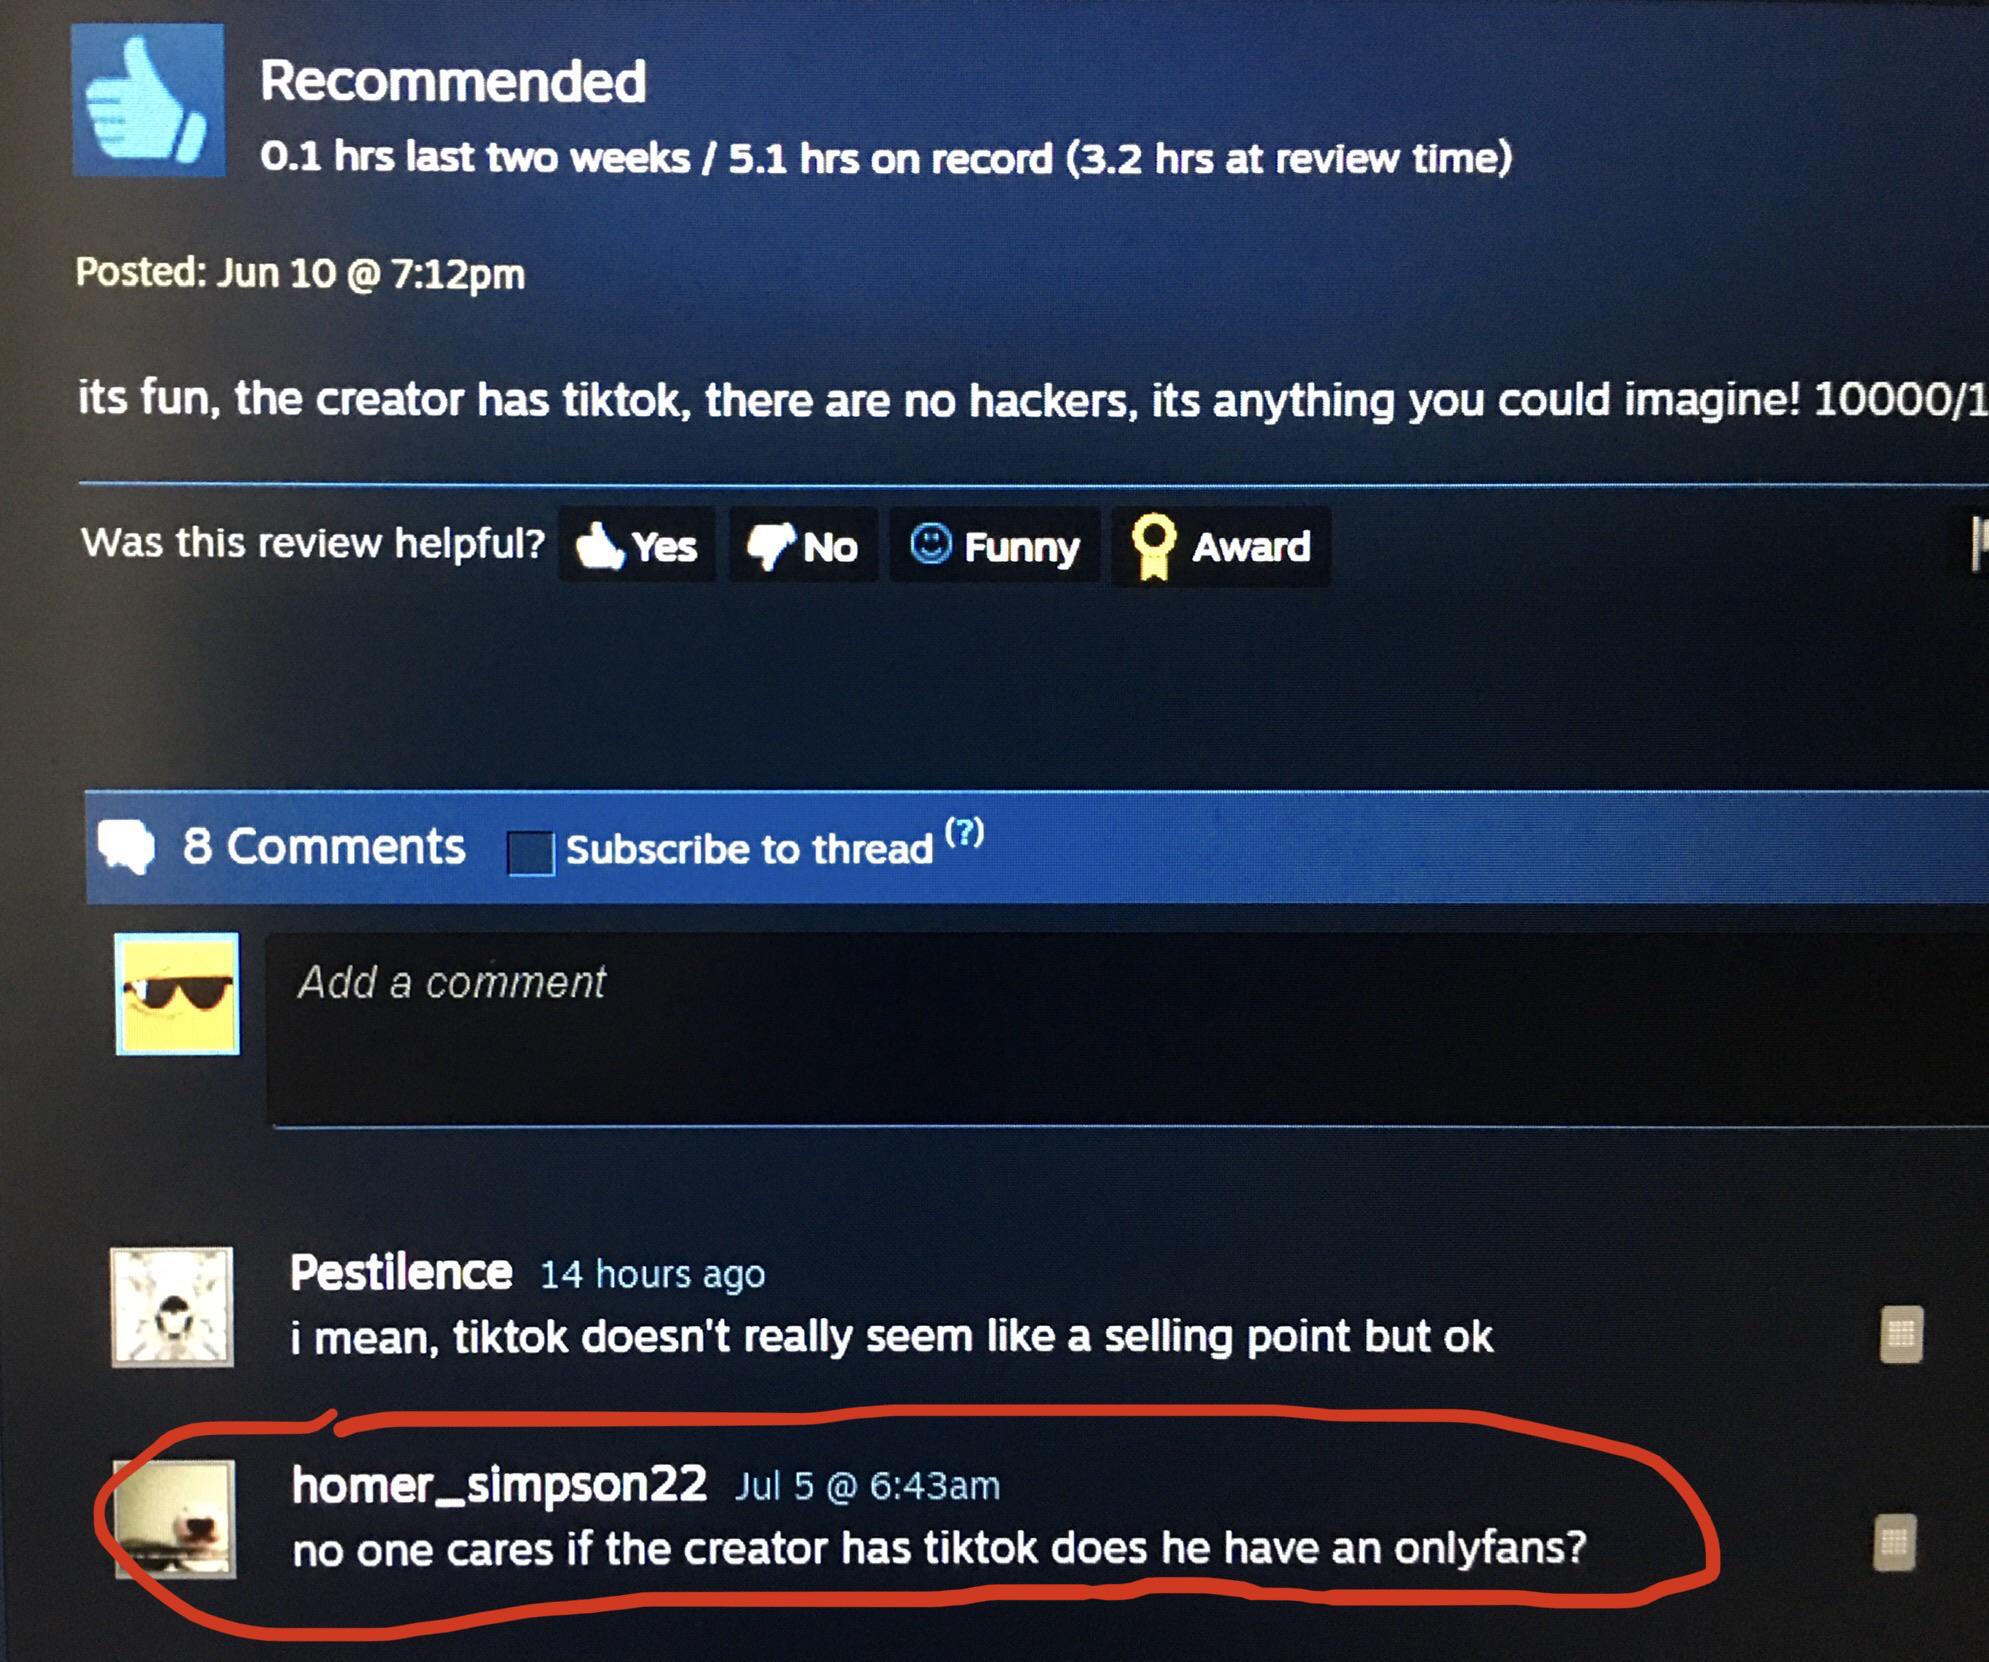Mark the review as helpful with Yes
The height and width of the screenshot is (1662, 1989).
pos(637,546)
